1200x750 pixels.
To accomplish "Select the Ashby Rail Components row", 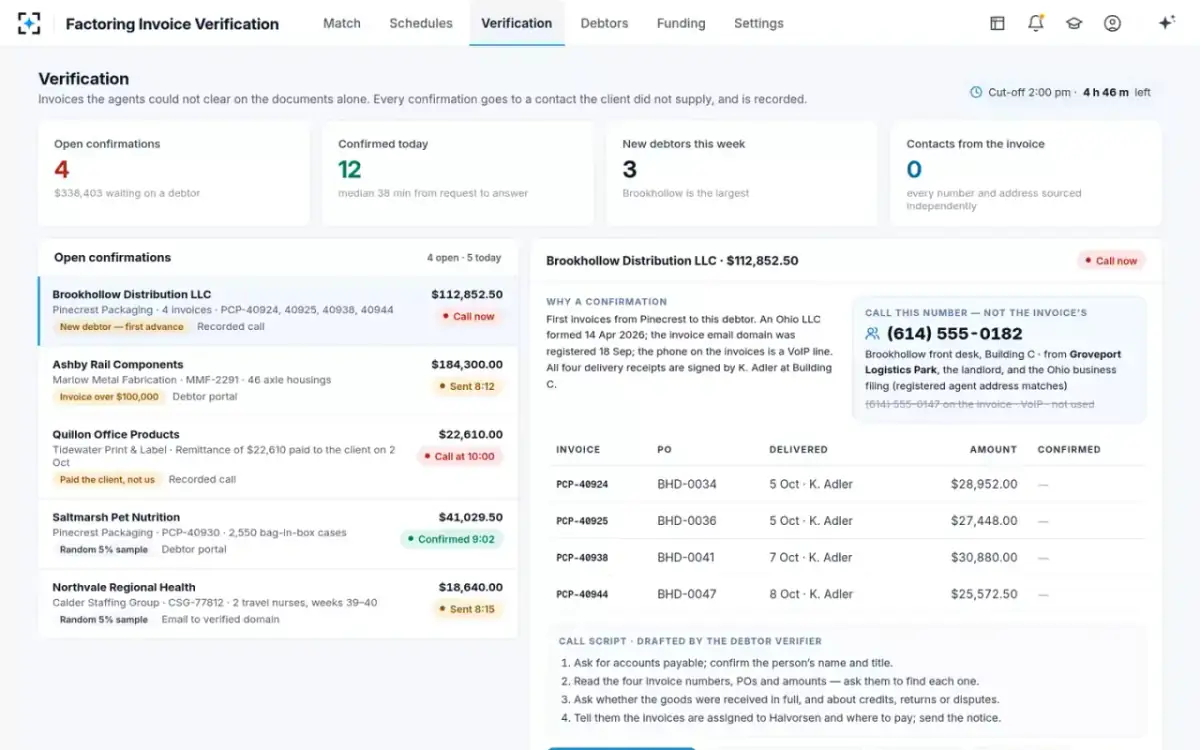I will click(x=278, y=381).
